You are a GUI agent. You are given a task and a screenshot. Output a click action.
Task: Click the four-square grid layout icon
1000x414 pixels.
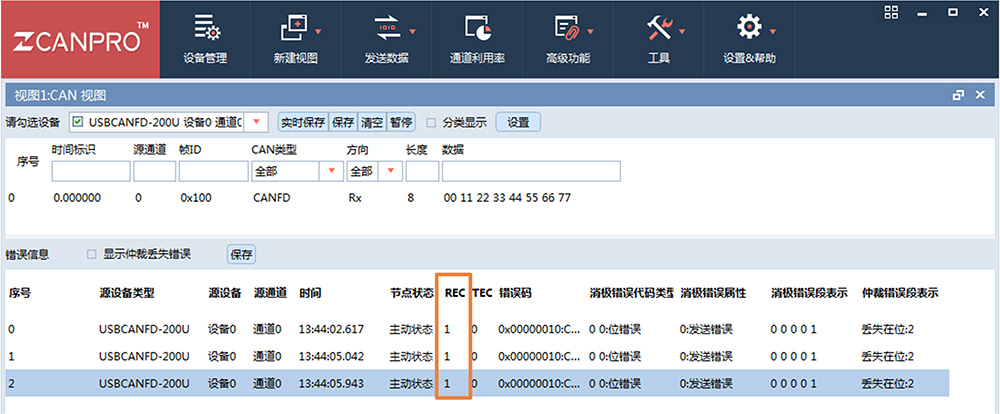point(893,12)
